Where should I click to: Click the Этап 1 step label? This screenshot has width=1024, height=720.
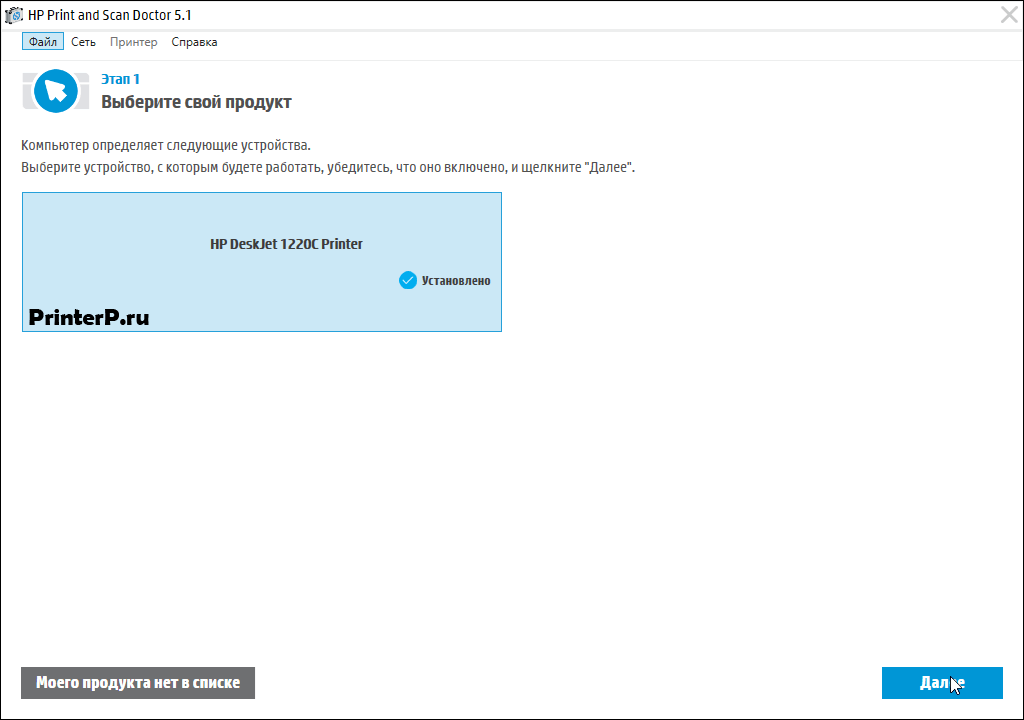[120, 79]
